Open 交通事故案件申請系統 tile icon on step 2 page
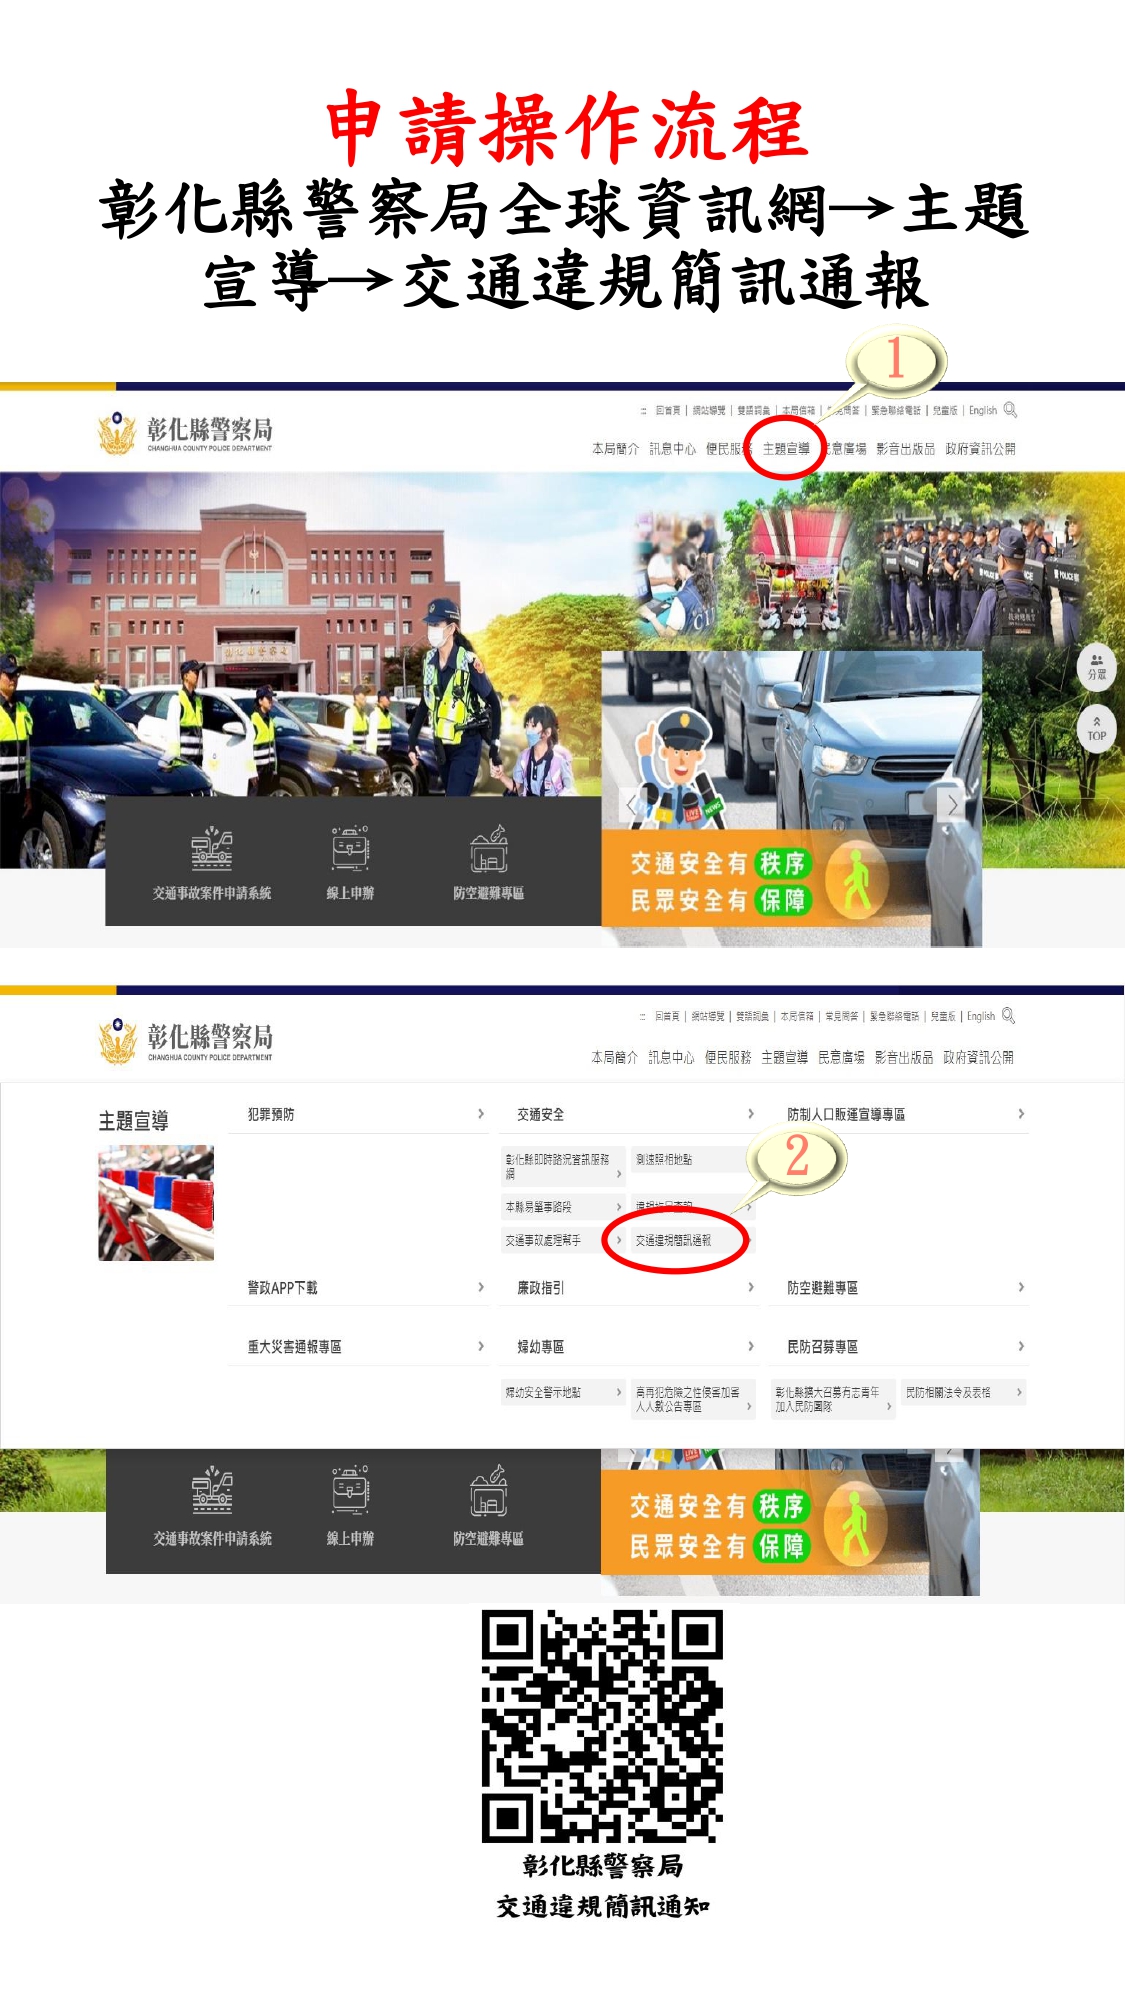This screenshot has height=2000, width=1125. pyautogui.click(x=212, y=1490)
